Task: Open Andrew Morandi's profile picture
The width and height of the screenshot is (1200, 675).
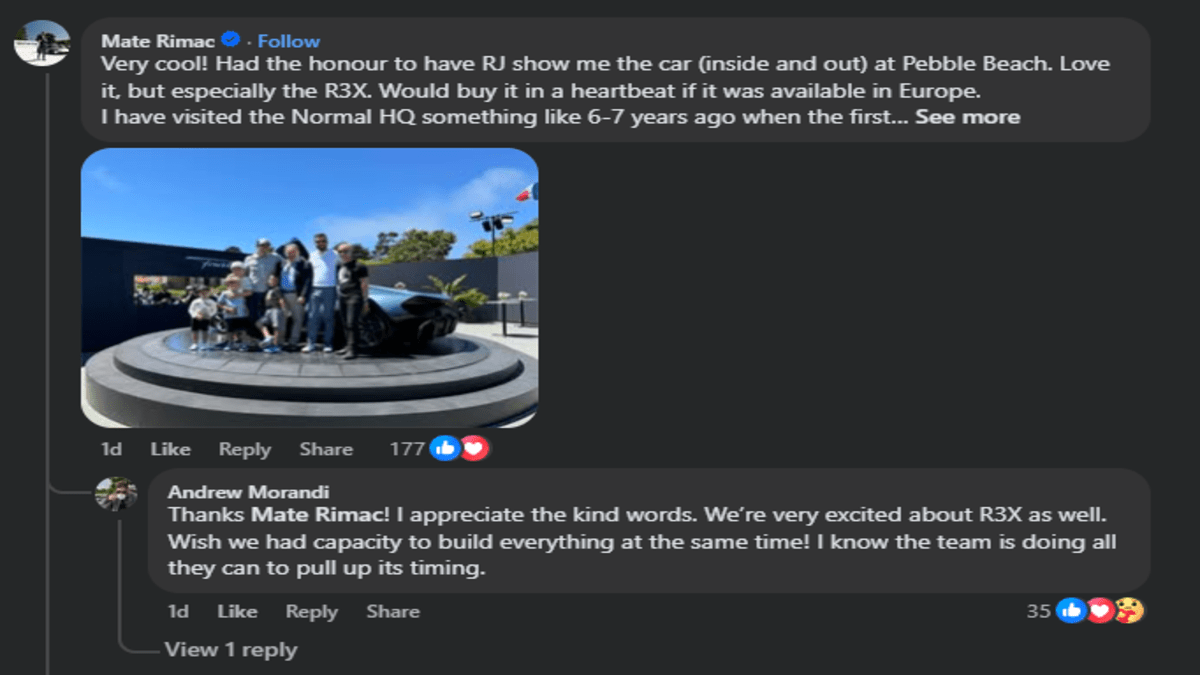Action: (116, 493)
